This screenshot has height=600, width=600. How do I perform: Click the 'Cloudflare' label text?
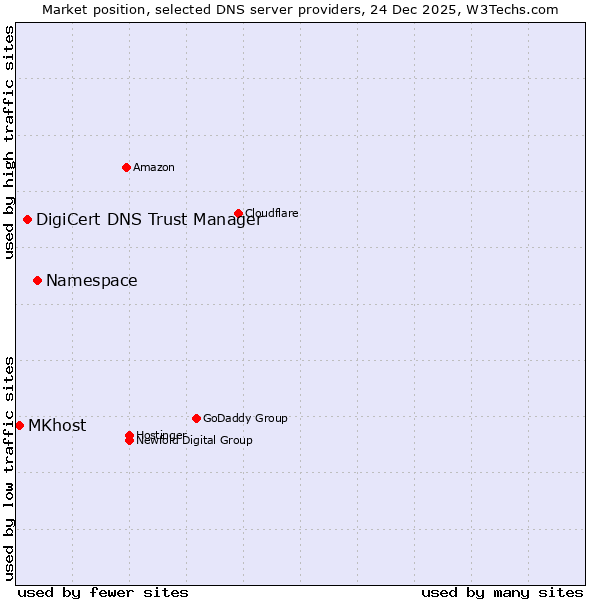(272, 213)
